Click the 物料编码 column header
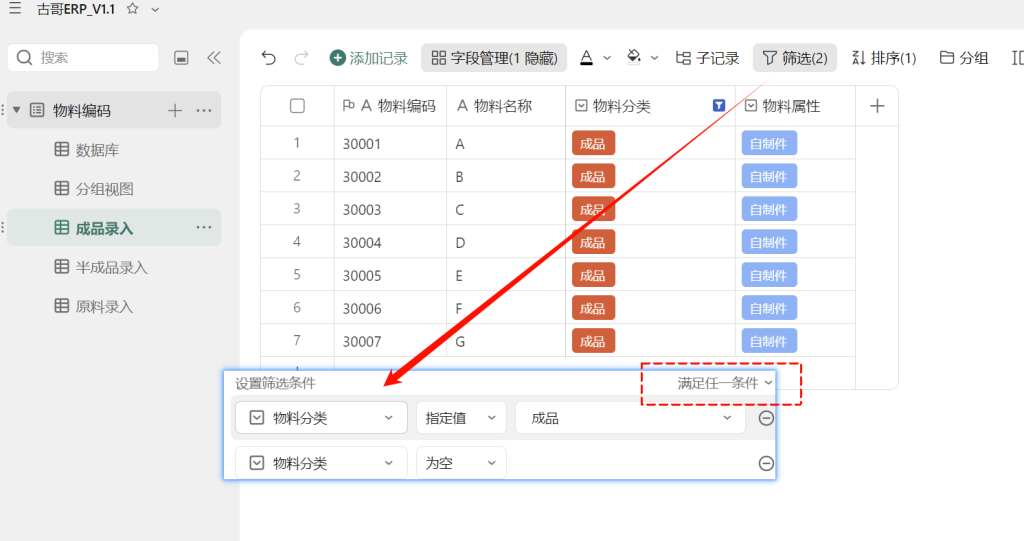The image size is (1024, 541). click(x=391, y=106)
